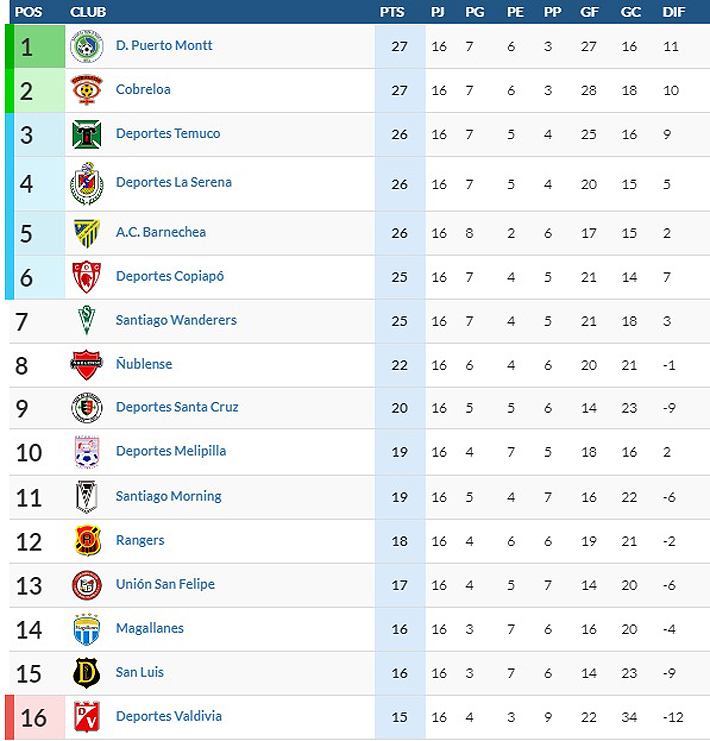Image resolution: width=710 pixels, height=741 pixels.
Task: Click the GF column header
Action: click(x=588, y=12)
